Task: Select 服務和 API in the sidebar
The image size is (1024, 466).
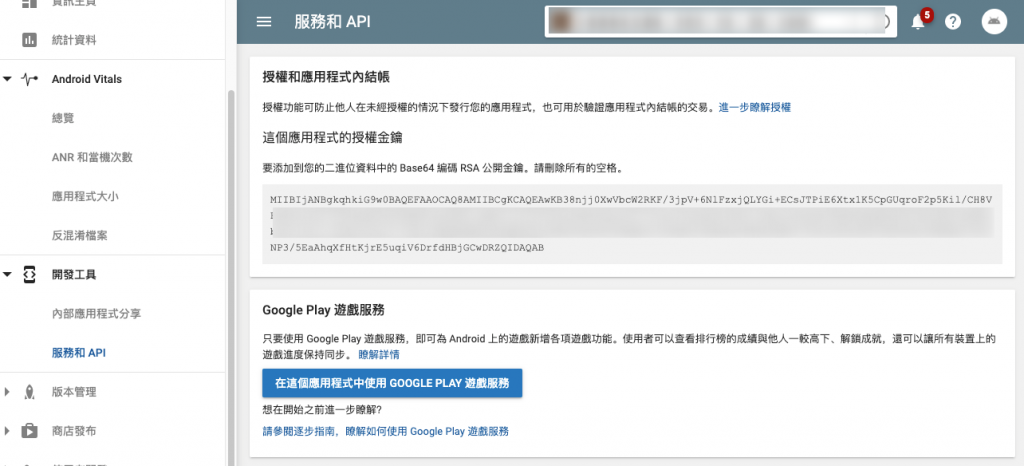Action: coord(78,353)
